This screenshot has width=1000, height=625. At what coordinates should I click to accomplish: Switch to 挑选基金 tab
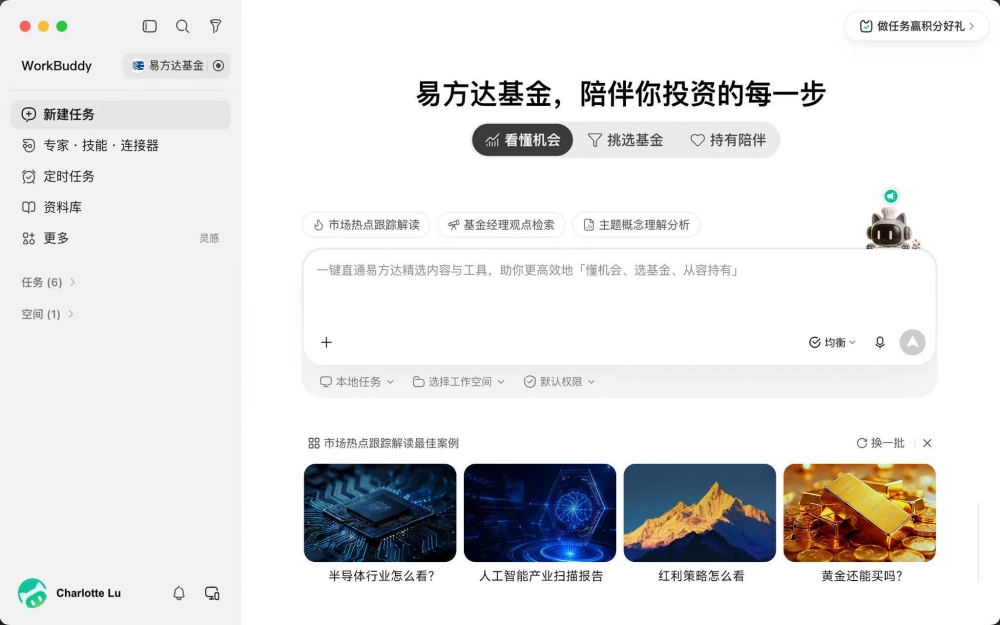pyautogui.click(x=626, y=140)
